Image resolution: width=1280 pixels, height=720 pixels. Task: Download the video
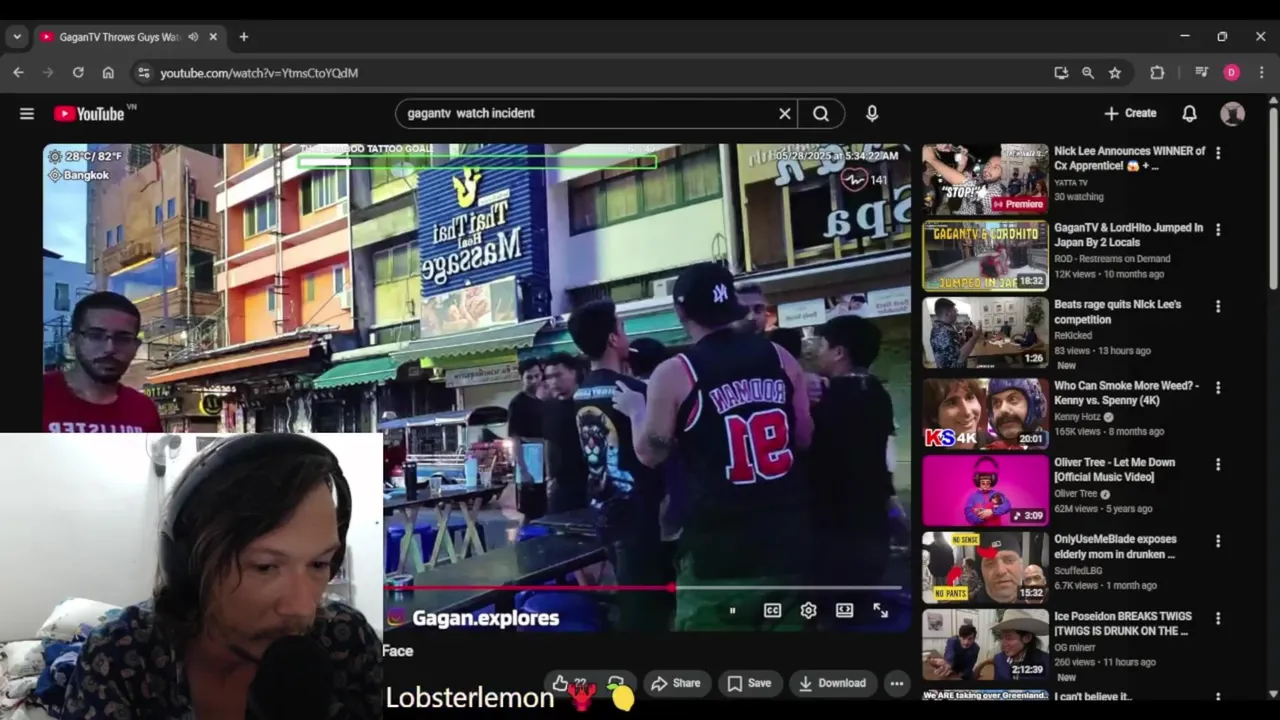pos(832,683)
